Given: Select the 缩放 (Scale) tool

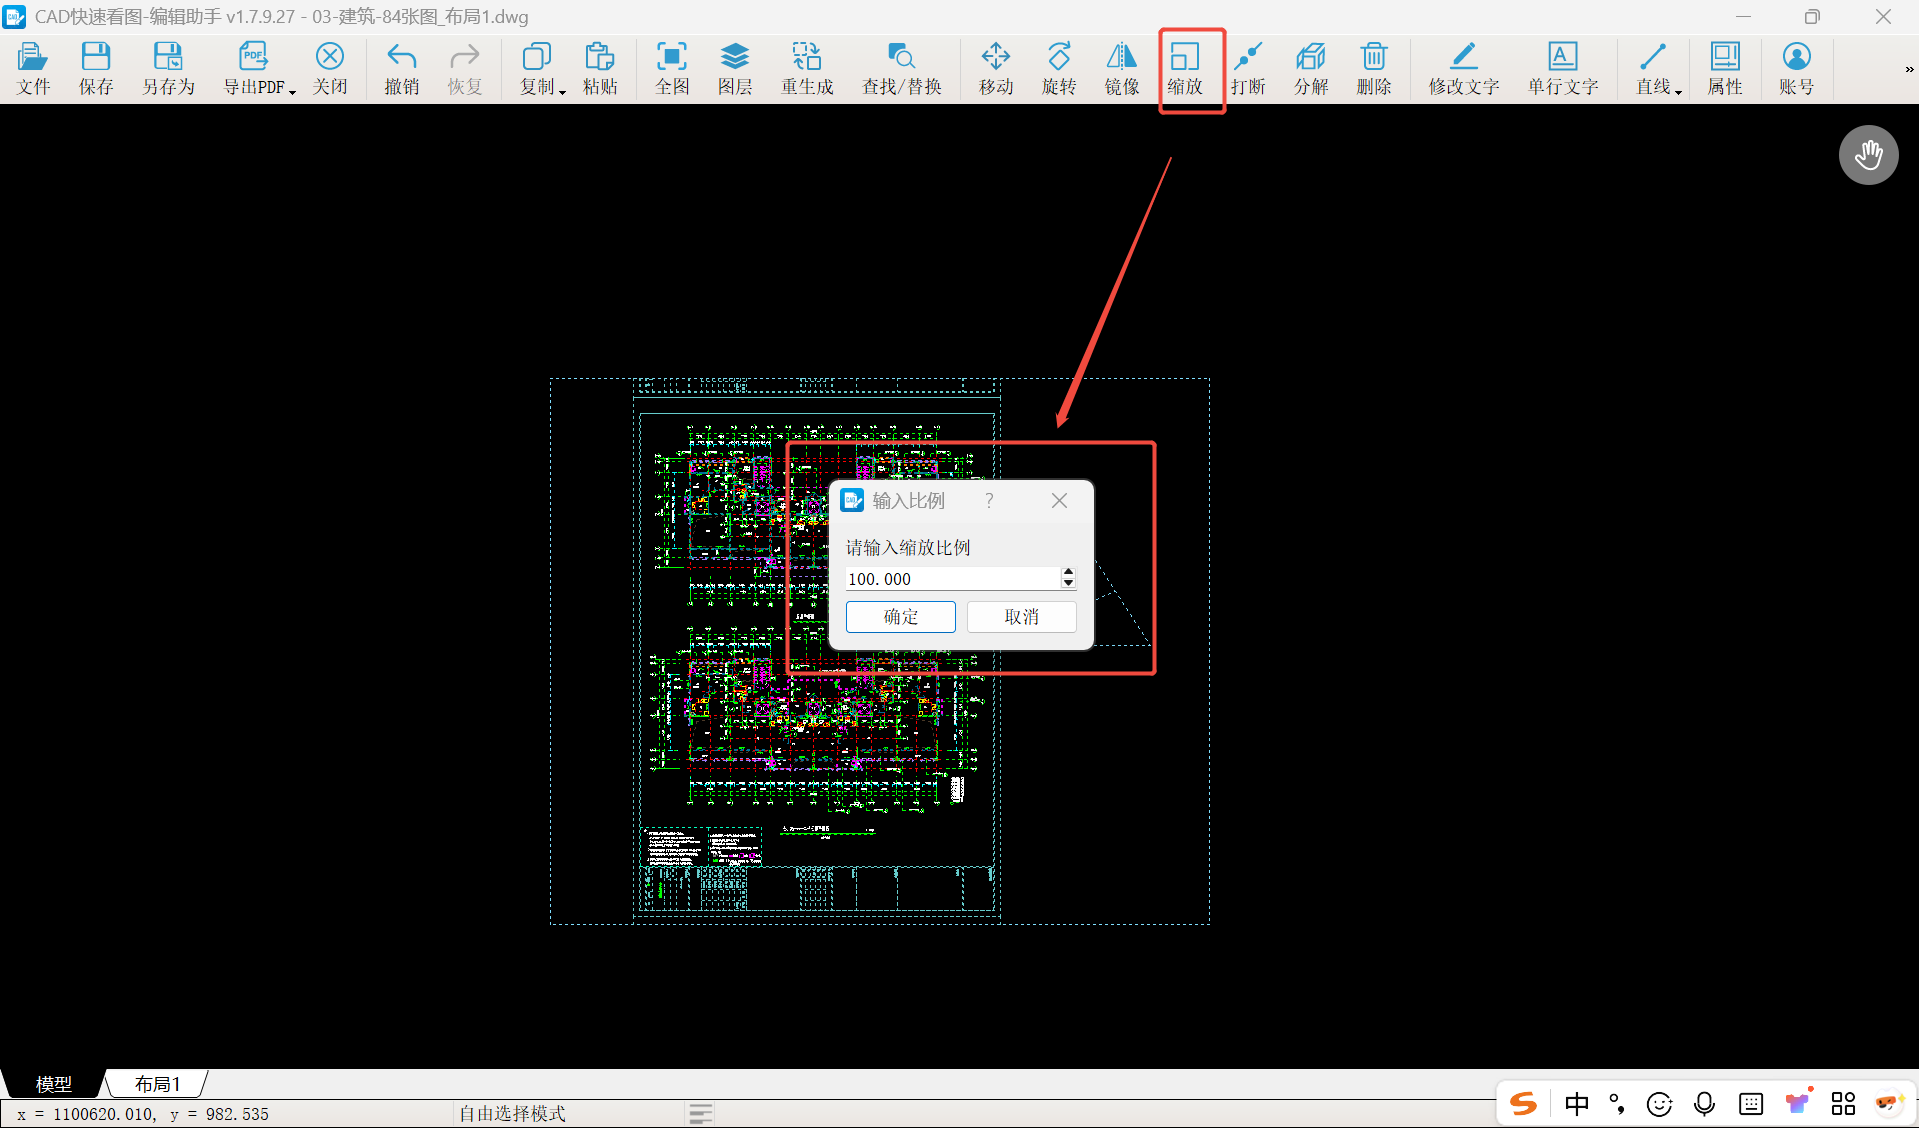Looking at the screenshot, I should pyautogui.click(x=1185, y=69).
